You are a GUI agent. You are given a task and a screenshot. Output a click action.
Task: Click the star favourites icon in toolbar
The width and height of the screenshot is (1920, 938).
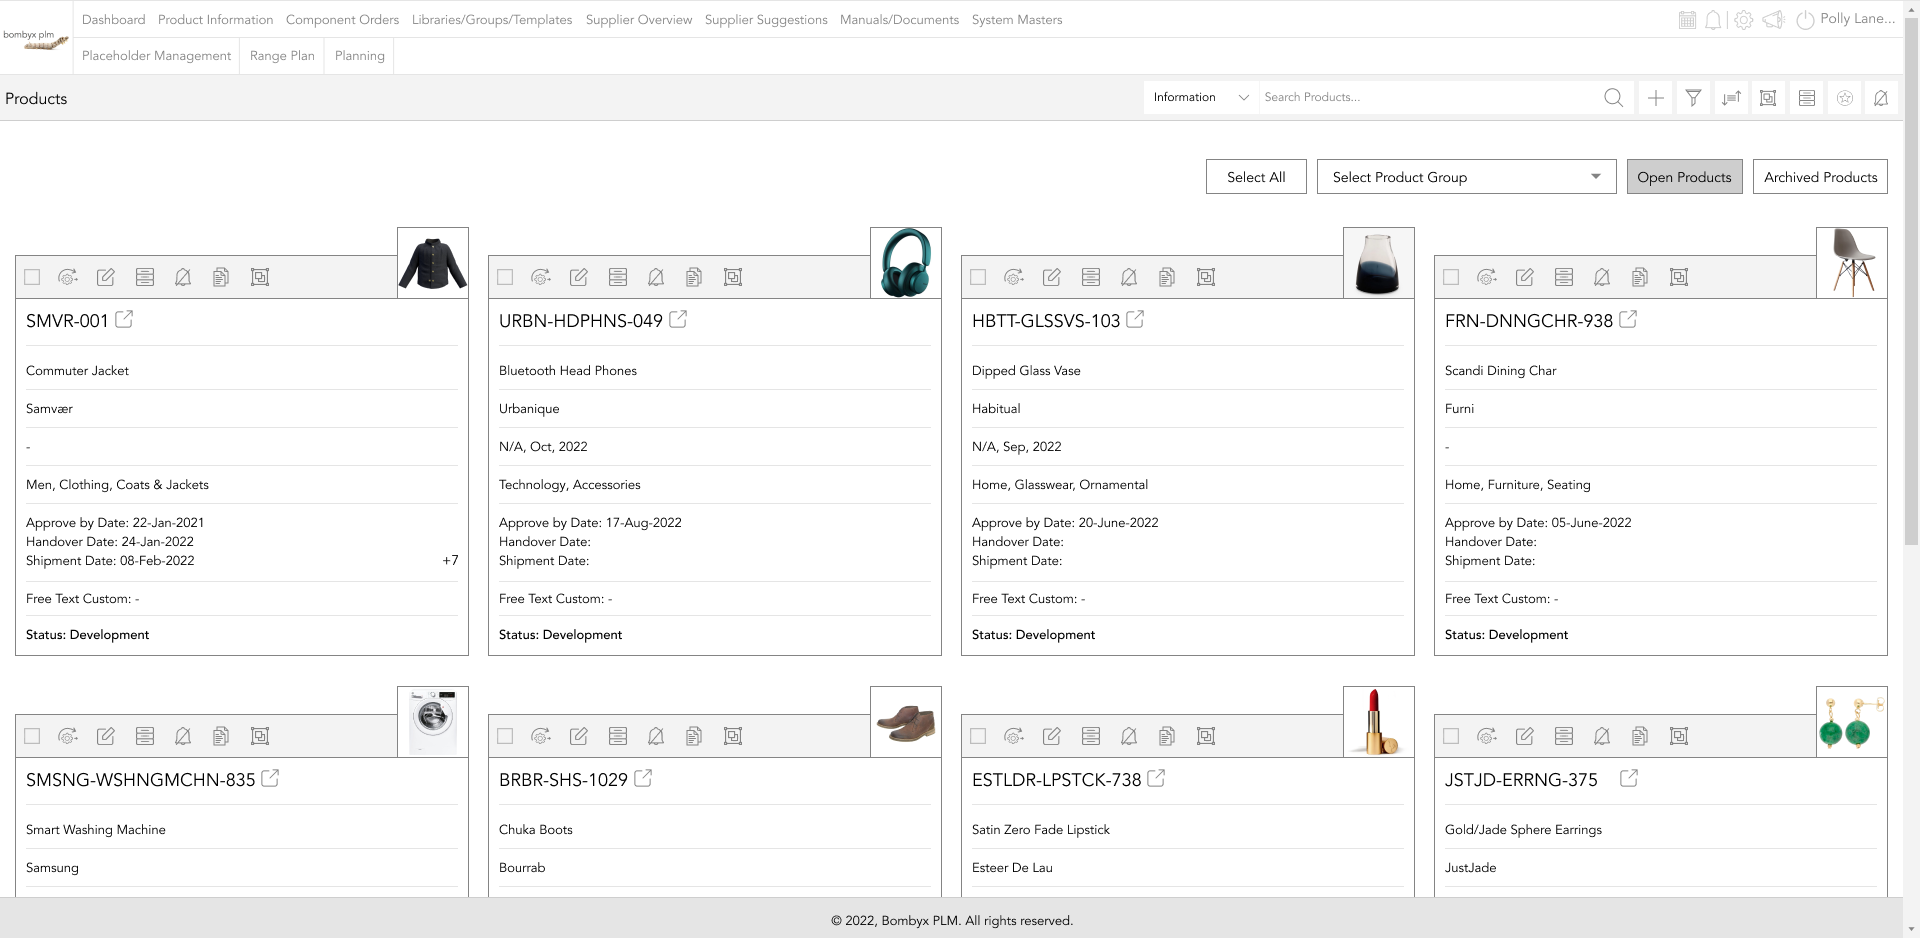point(1845,97)
